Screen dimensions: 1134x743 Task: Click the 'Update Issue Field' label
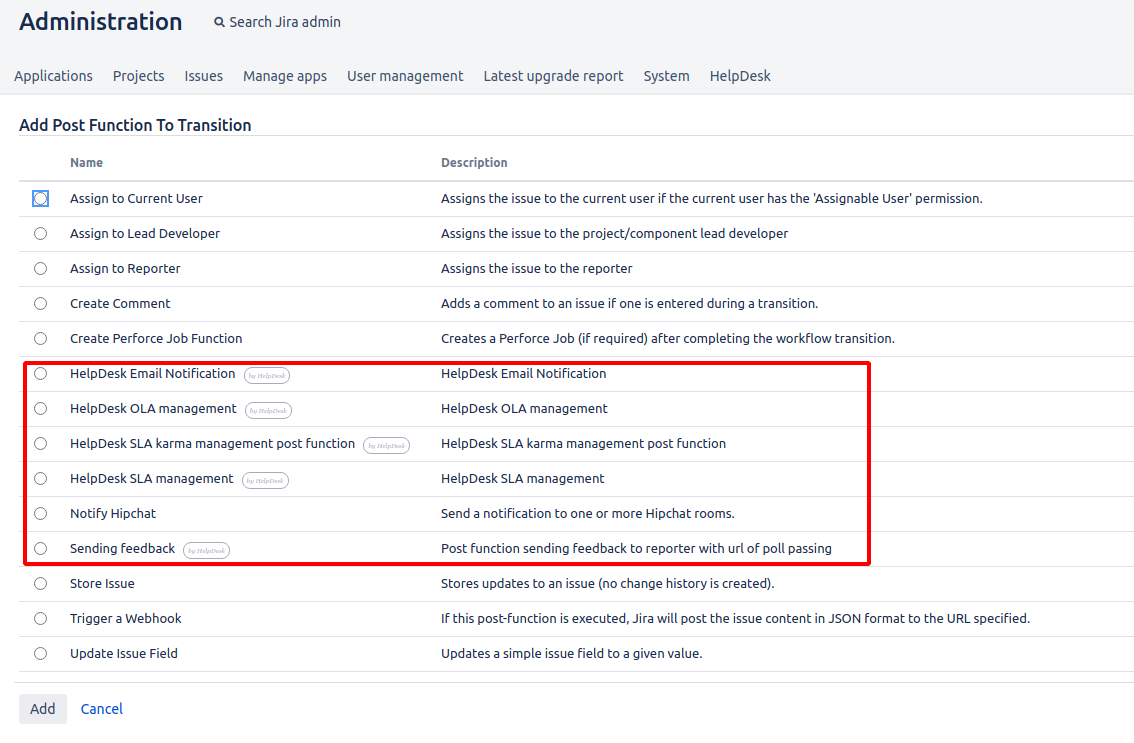click(124, 653)
